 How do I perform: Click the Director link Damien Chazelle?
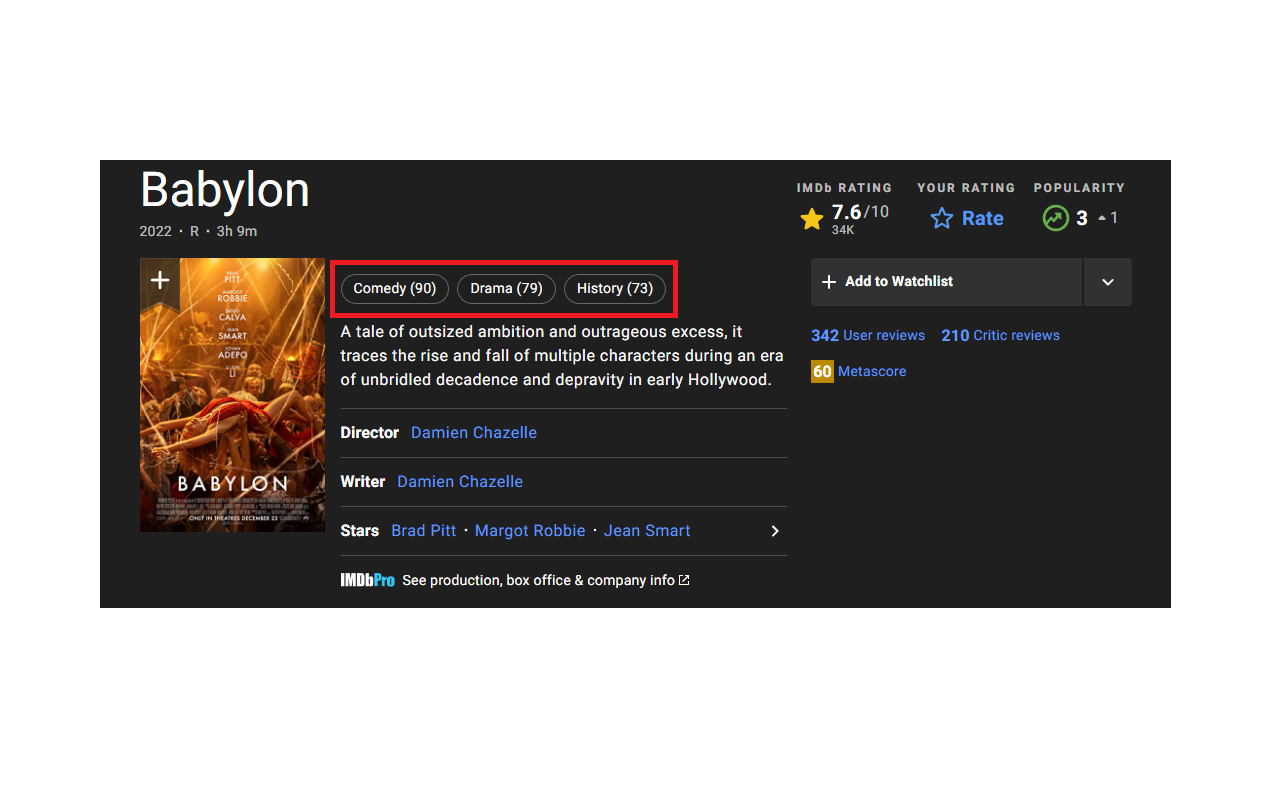pyautogui.click(x=474, y=433)
